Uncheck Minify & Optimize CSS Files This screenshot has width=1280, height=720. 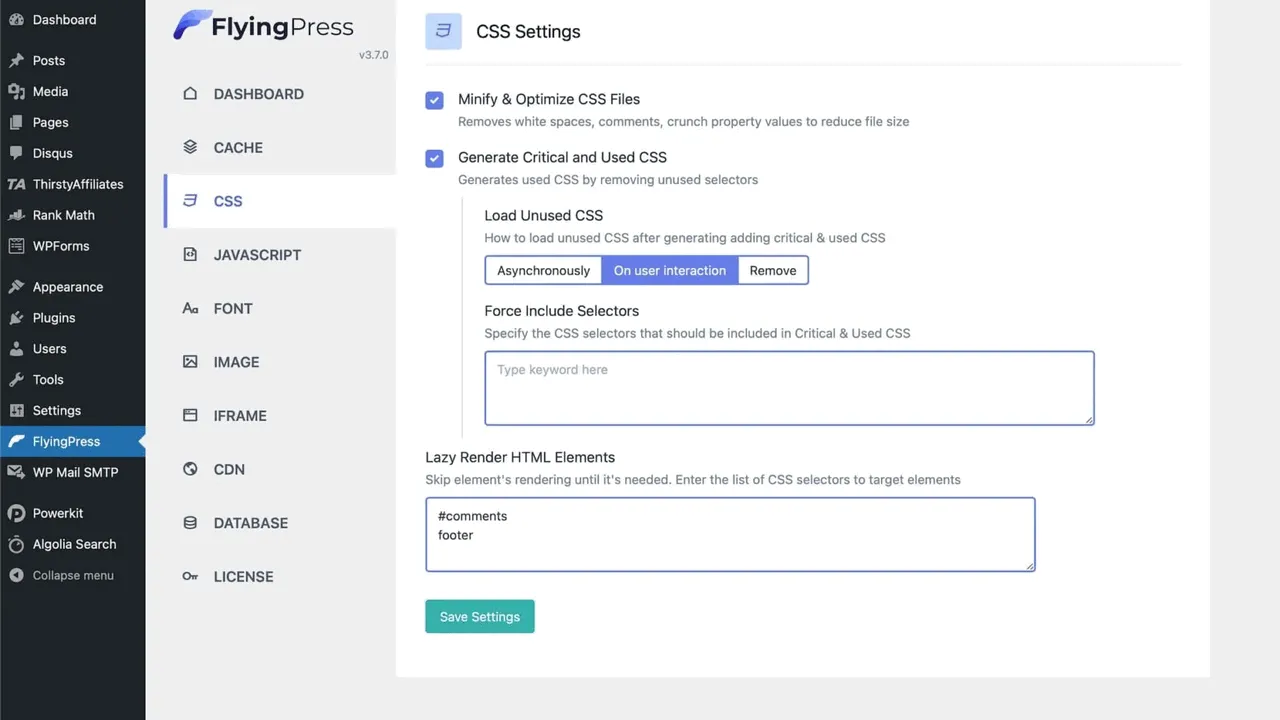[434, 100]
